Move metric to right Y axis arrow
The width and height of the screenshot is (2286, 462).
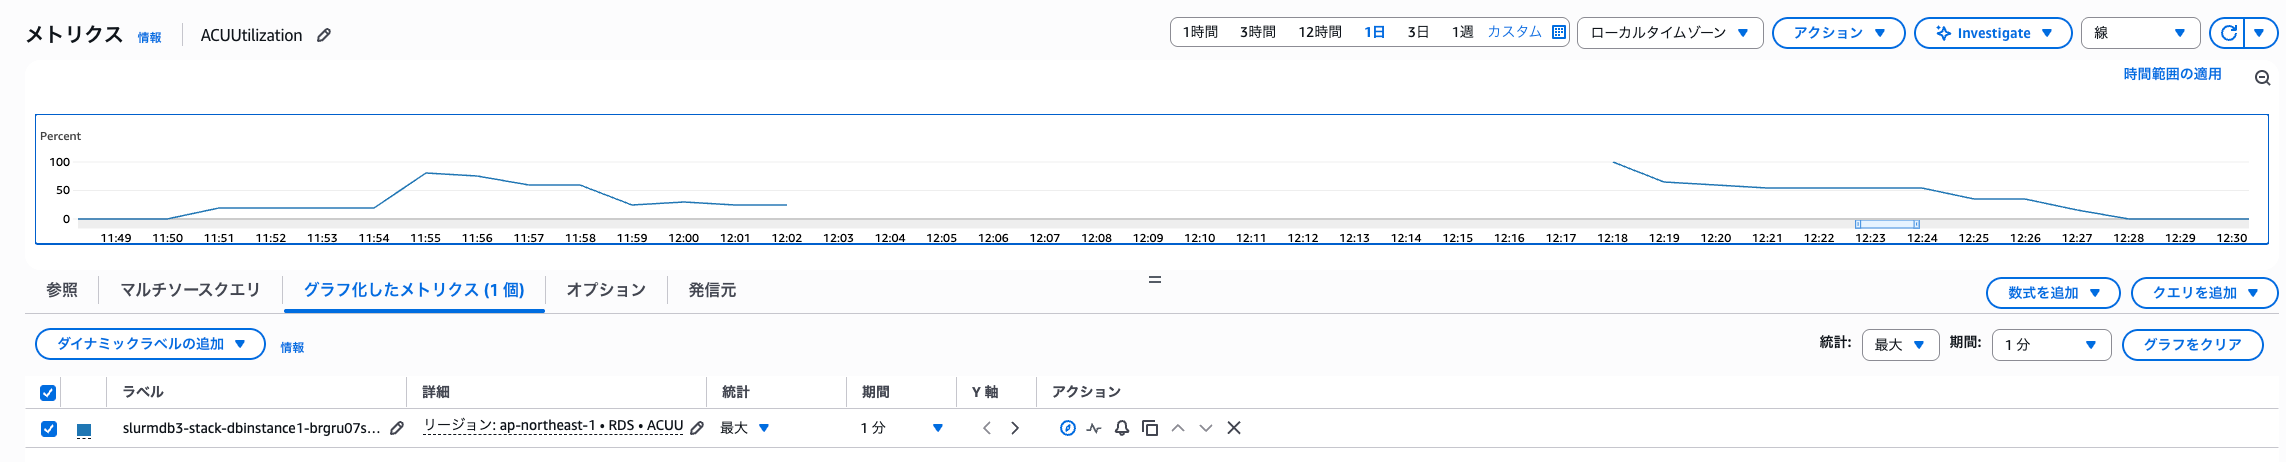coord(1015,428)
